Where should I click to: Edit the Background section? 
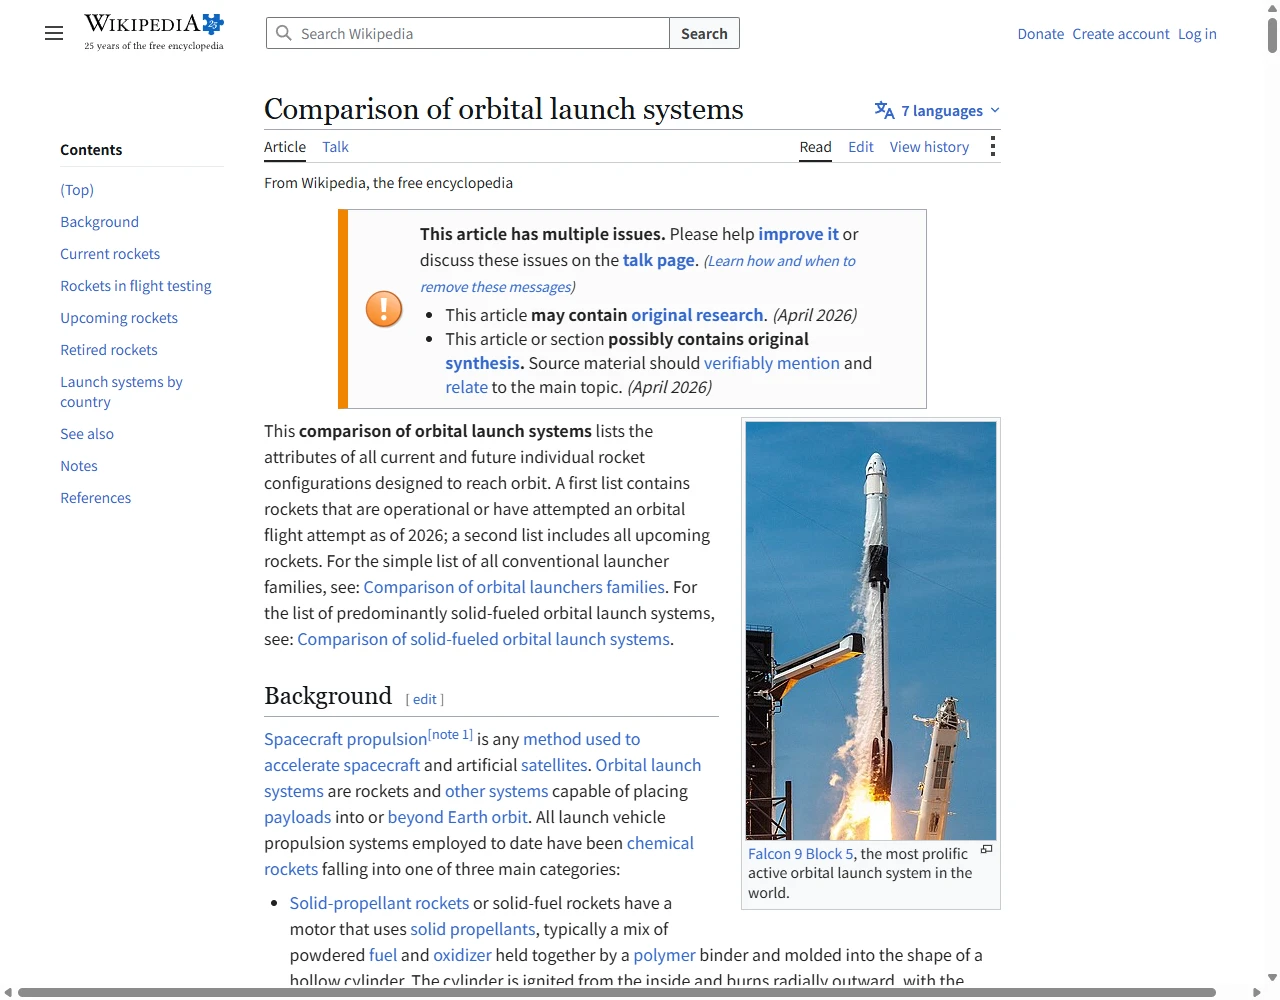point(425,699)
